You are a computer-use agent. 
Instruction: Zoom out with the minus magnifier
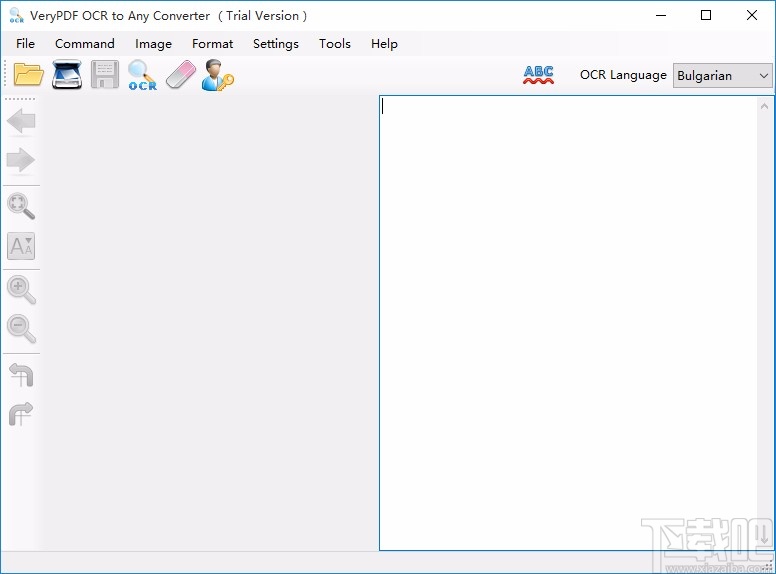pos(21,329)
